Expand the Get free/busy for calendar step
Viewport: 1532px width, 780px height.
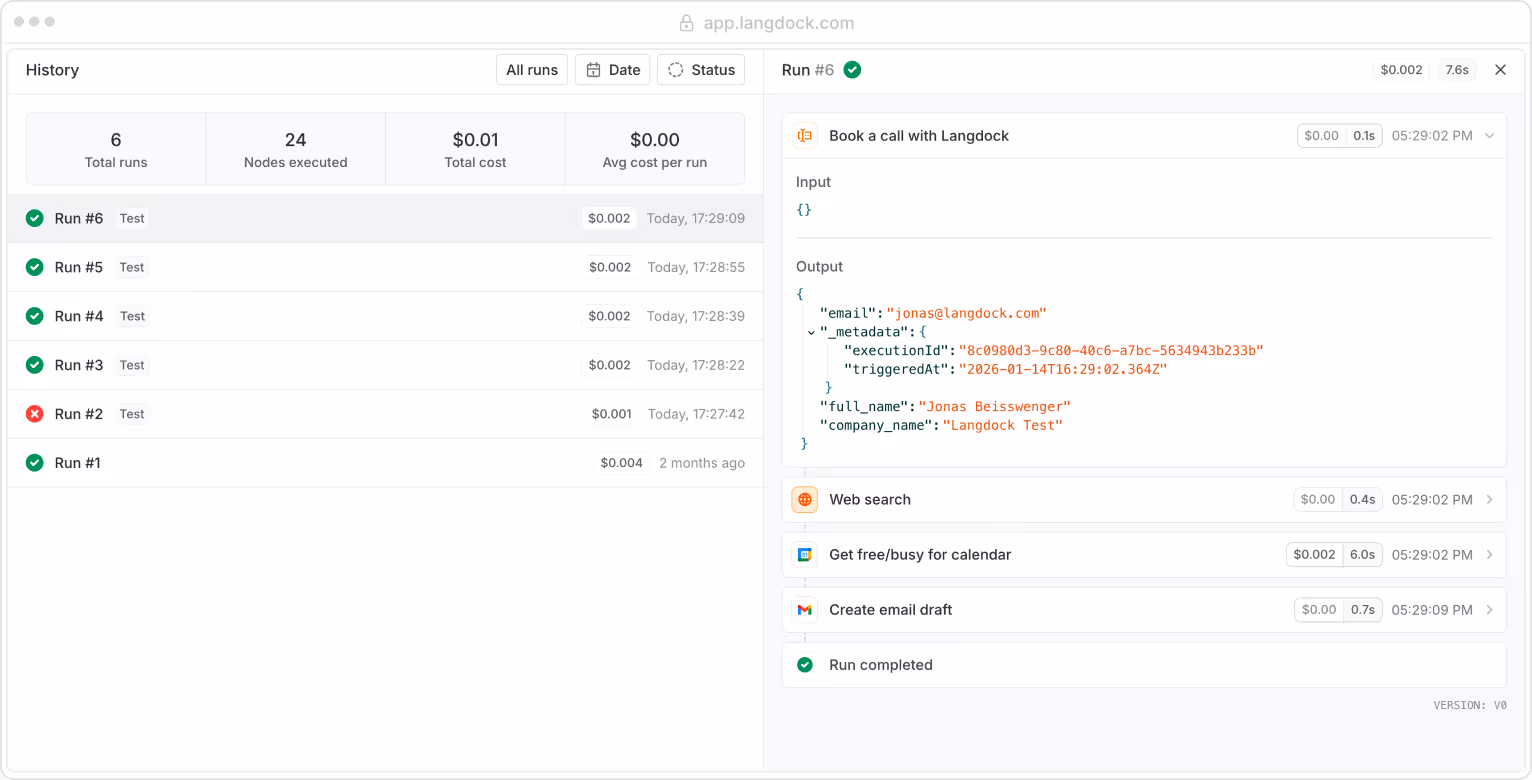click(x=1490, y=555)
